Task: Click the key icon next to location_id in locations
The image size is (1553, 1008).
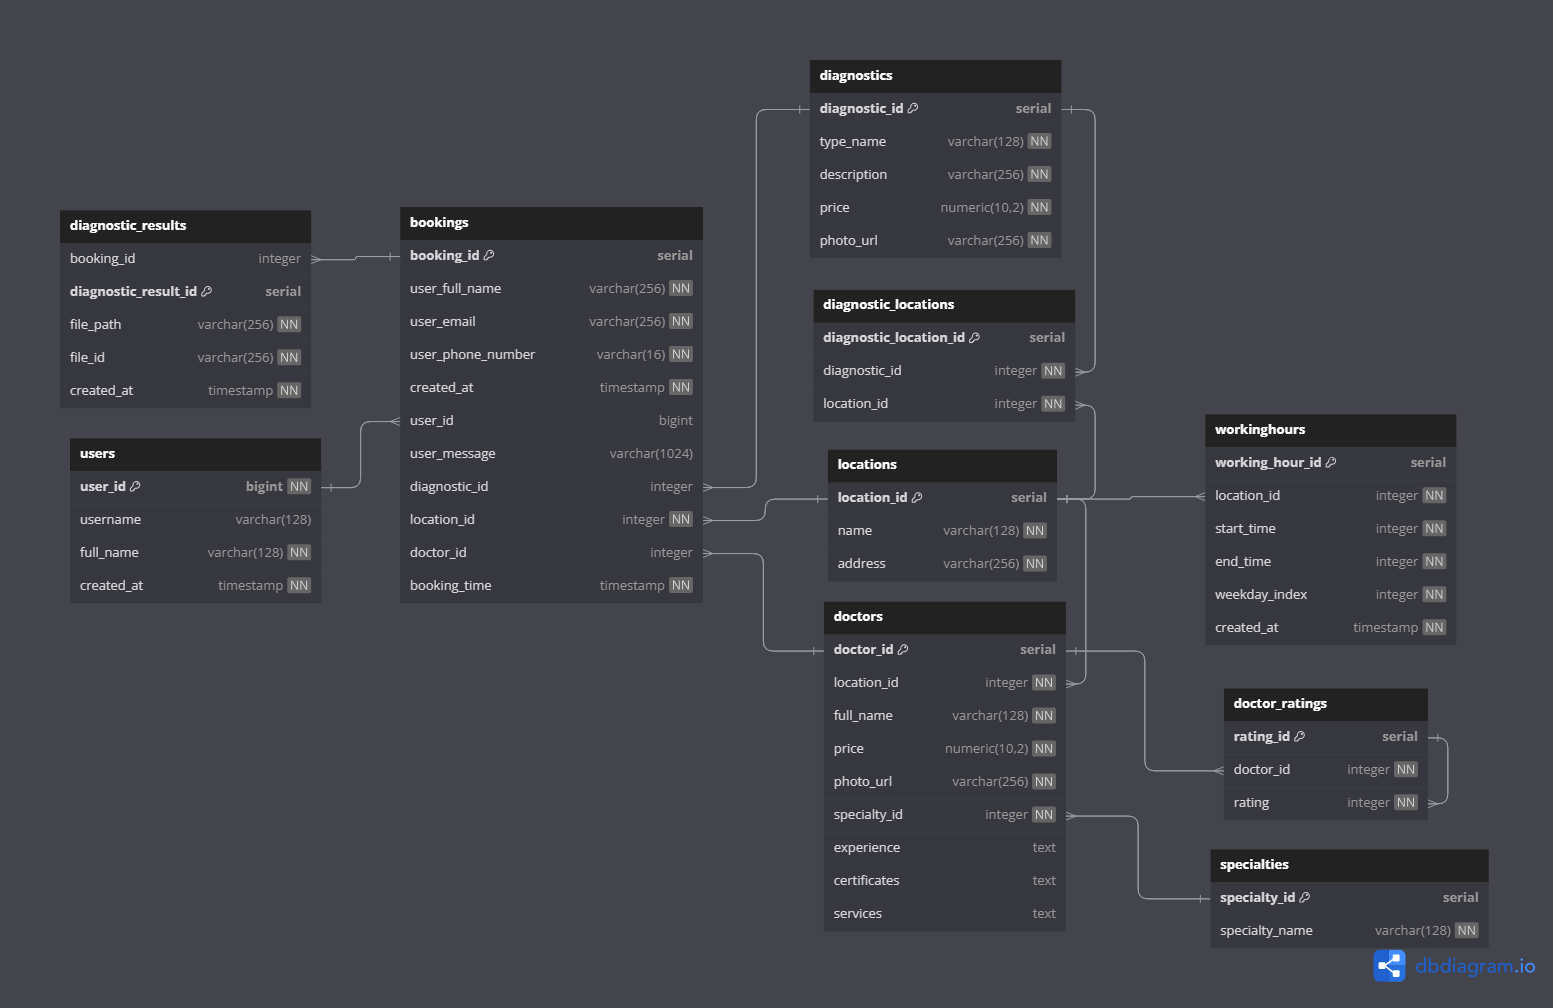Action: pos(917,498)
